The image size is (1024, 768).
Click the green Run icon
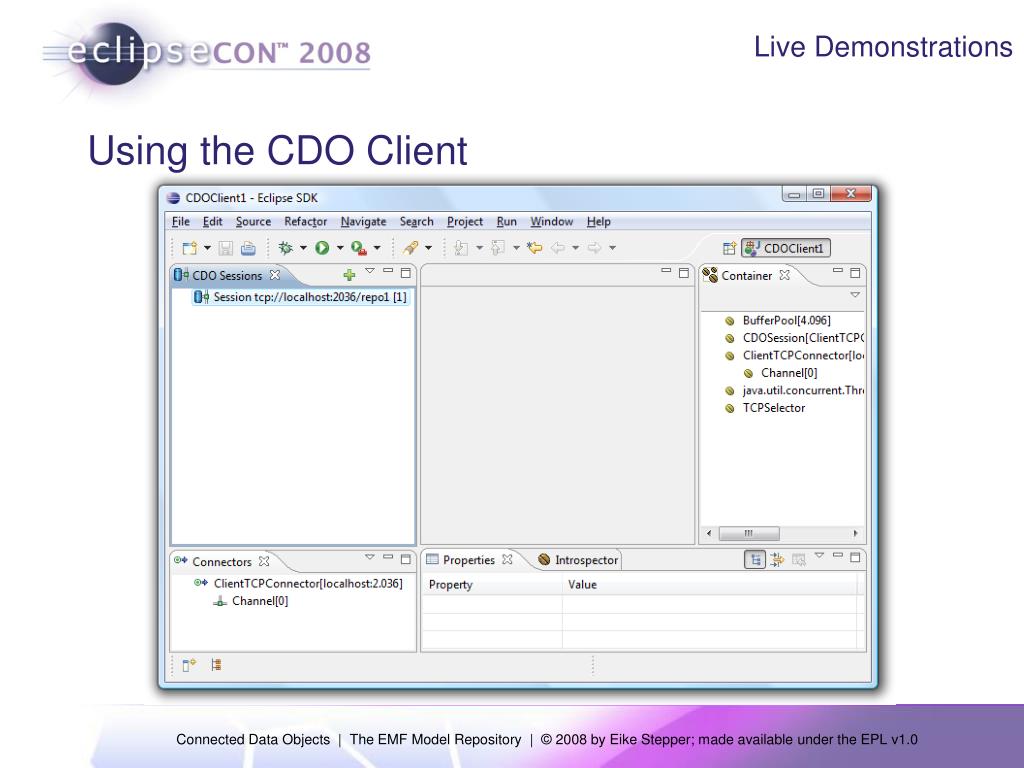click(x=322, y=248)
